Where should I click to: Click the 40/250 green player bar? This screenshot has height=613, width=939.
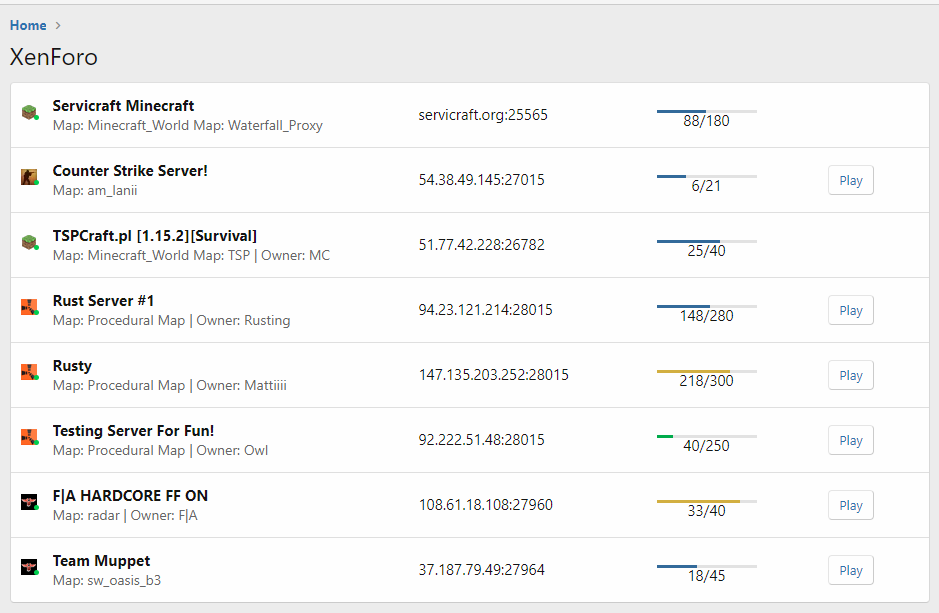point(706,437)
